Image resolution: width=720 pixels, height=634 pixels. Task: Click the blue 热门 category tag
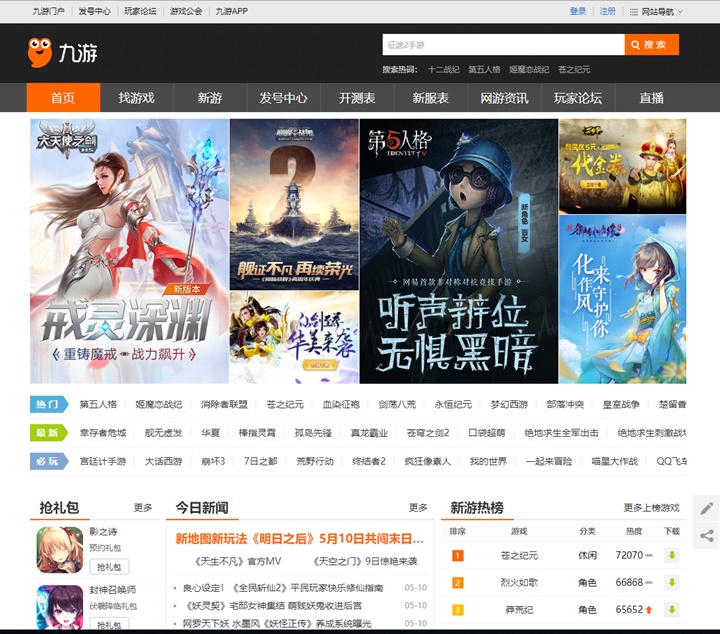coord(49,404)
